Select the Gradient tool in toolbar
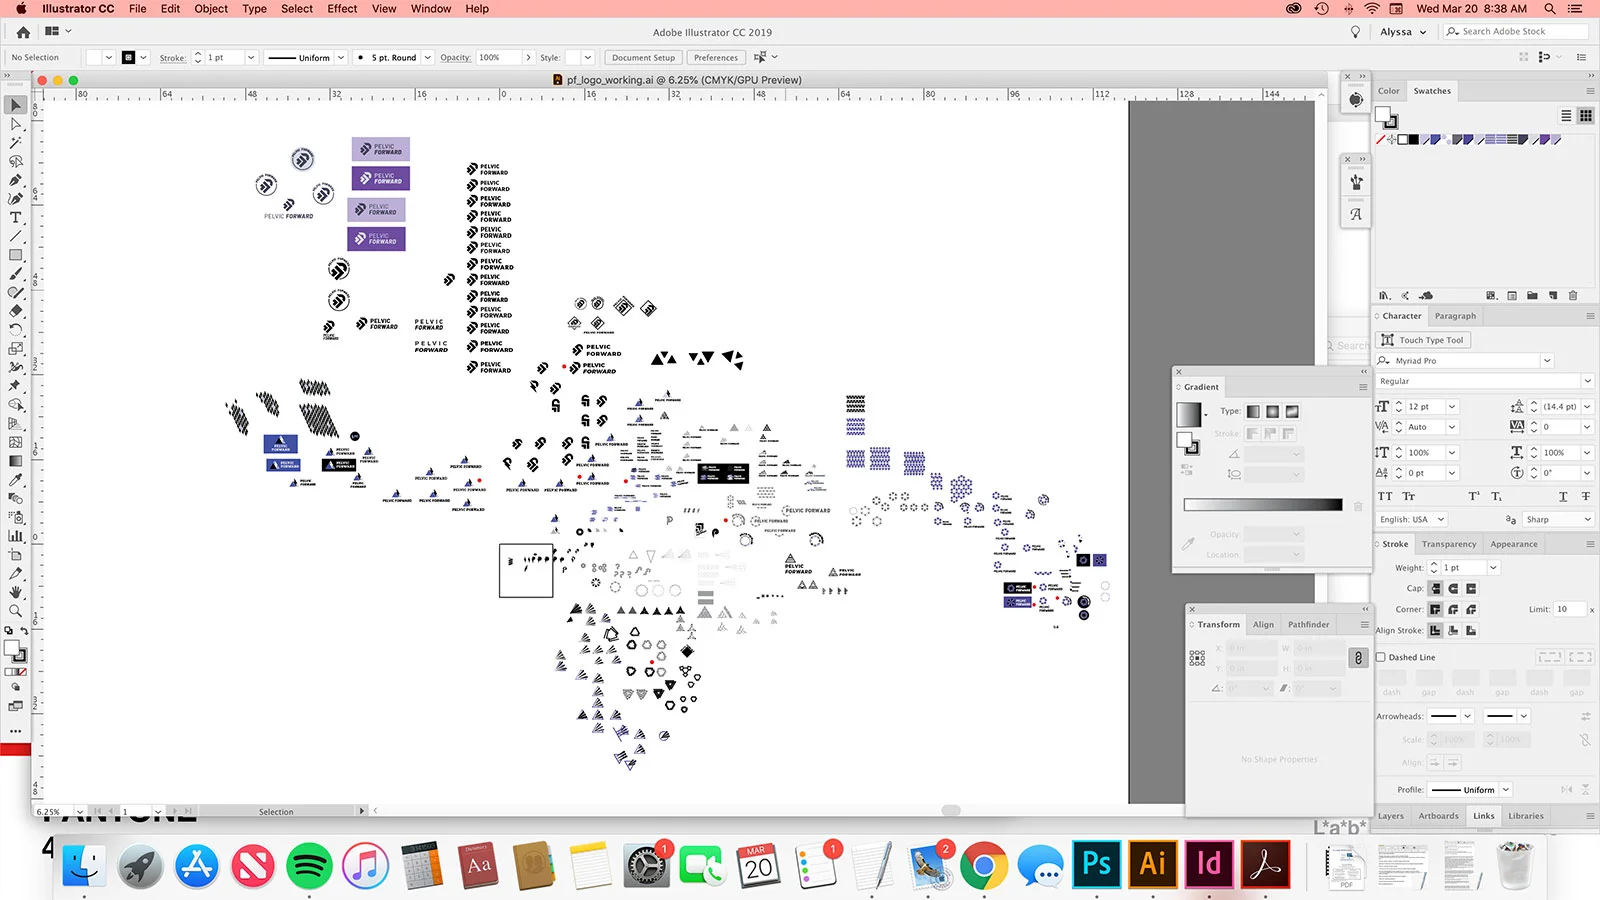The width and height of the screenshot is (1600, 900). [x=16, y=461]
